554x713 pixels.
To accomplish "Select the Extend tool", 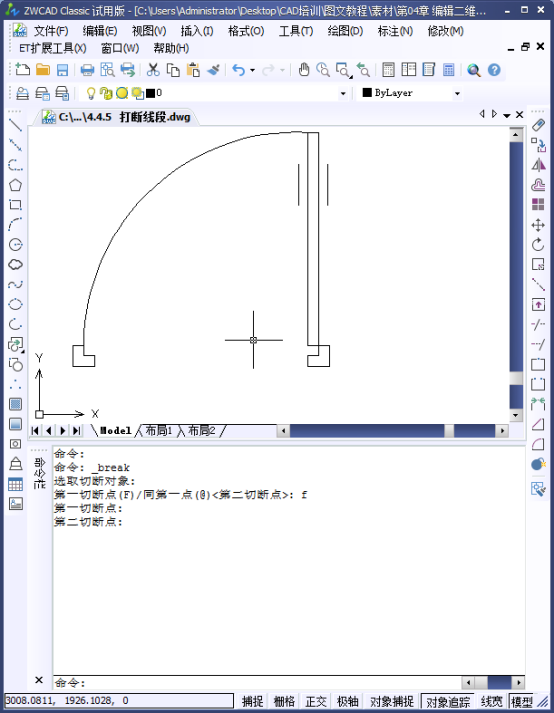I will pos(538,345).
